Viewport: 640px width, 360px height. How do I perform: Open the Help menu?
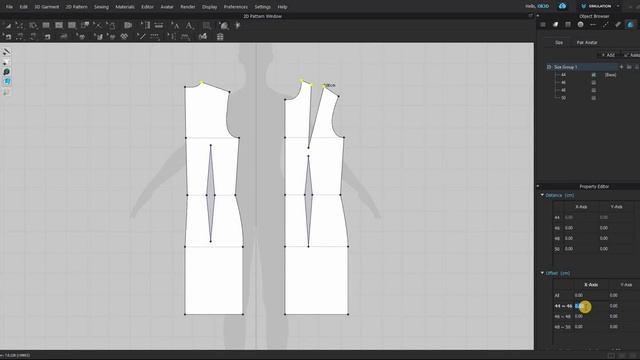point(282,7)
